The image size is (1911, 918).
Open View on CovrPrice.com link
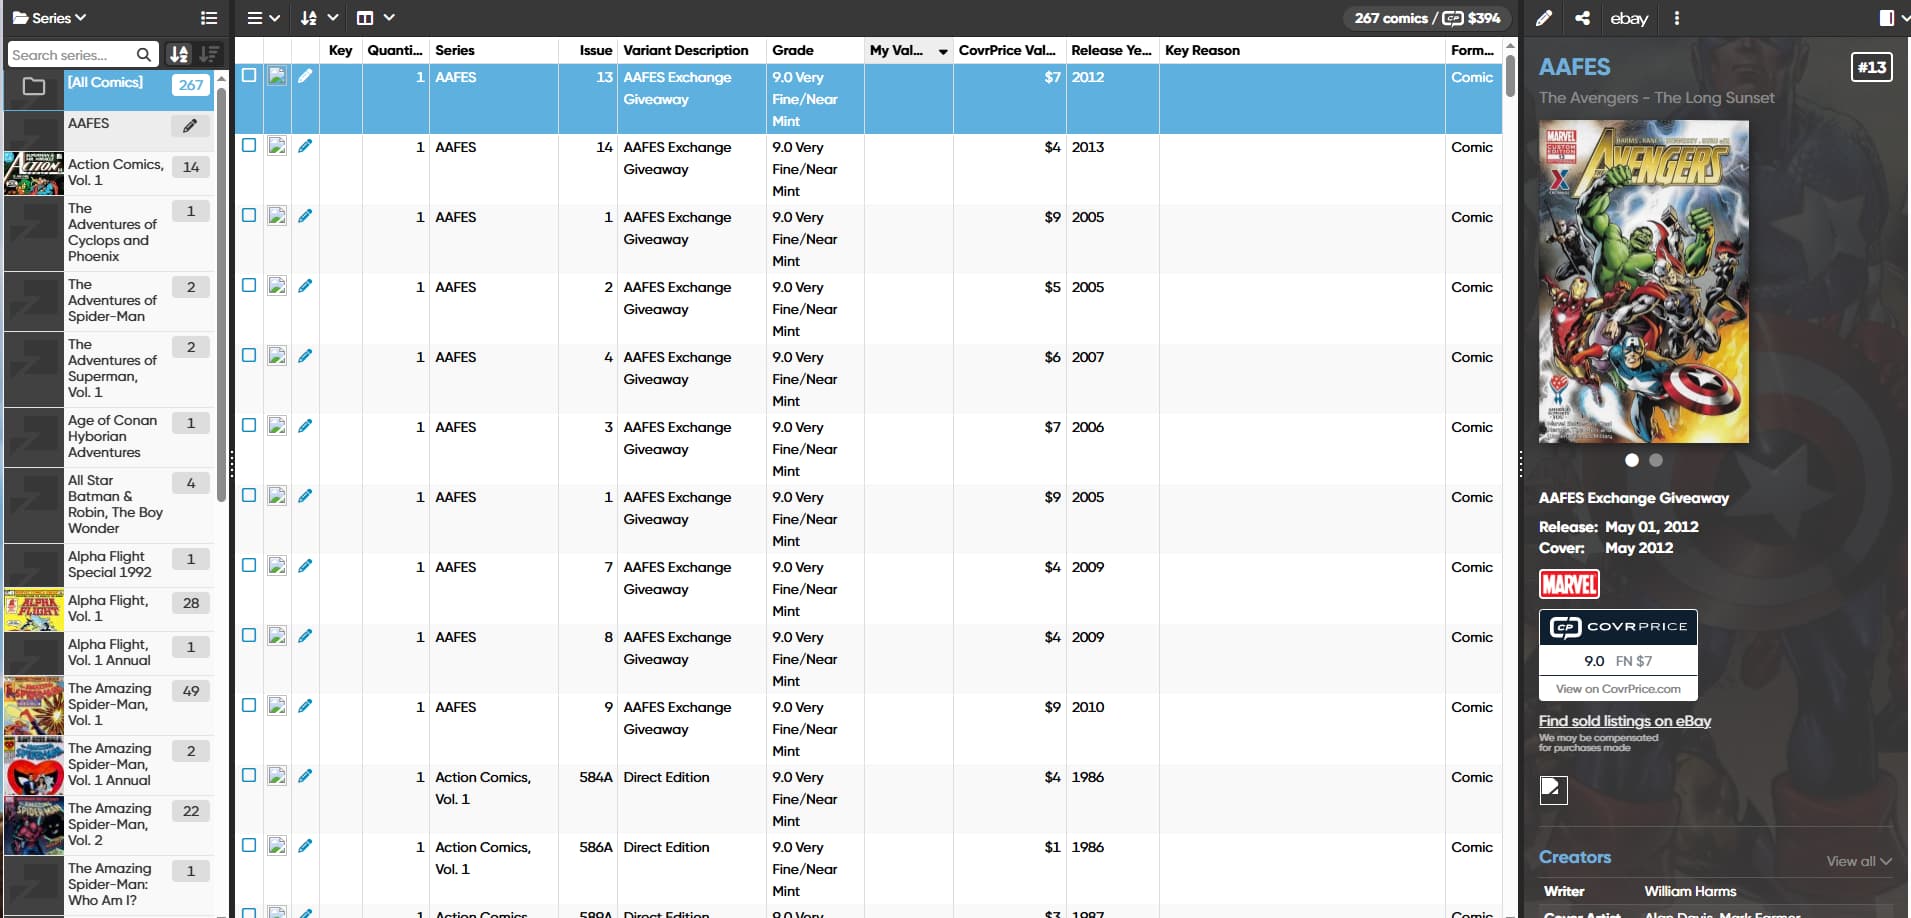tap(1618, 688)
